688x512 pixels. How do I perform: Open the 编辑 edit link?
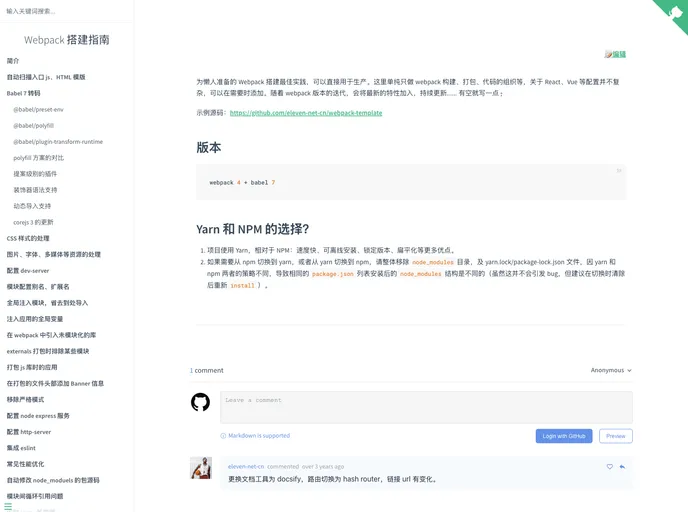(619, 54)
